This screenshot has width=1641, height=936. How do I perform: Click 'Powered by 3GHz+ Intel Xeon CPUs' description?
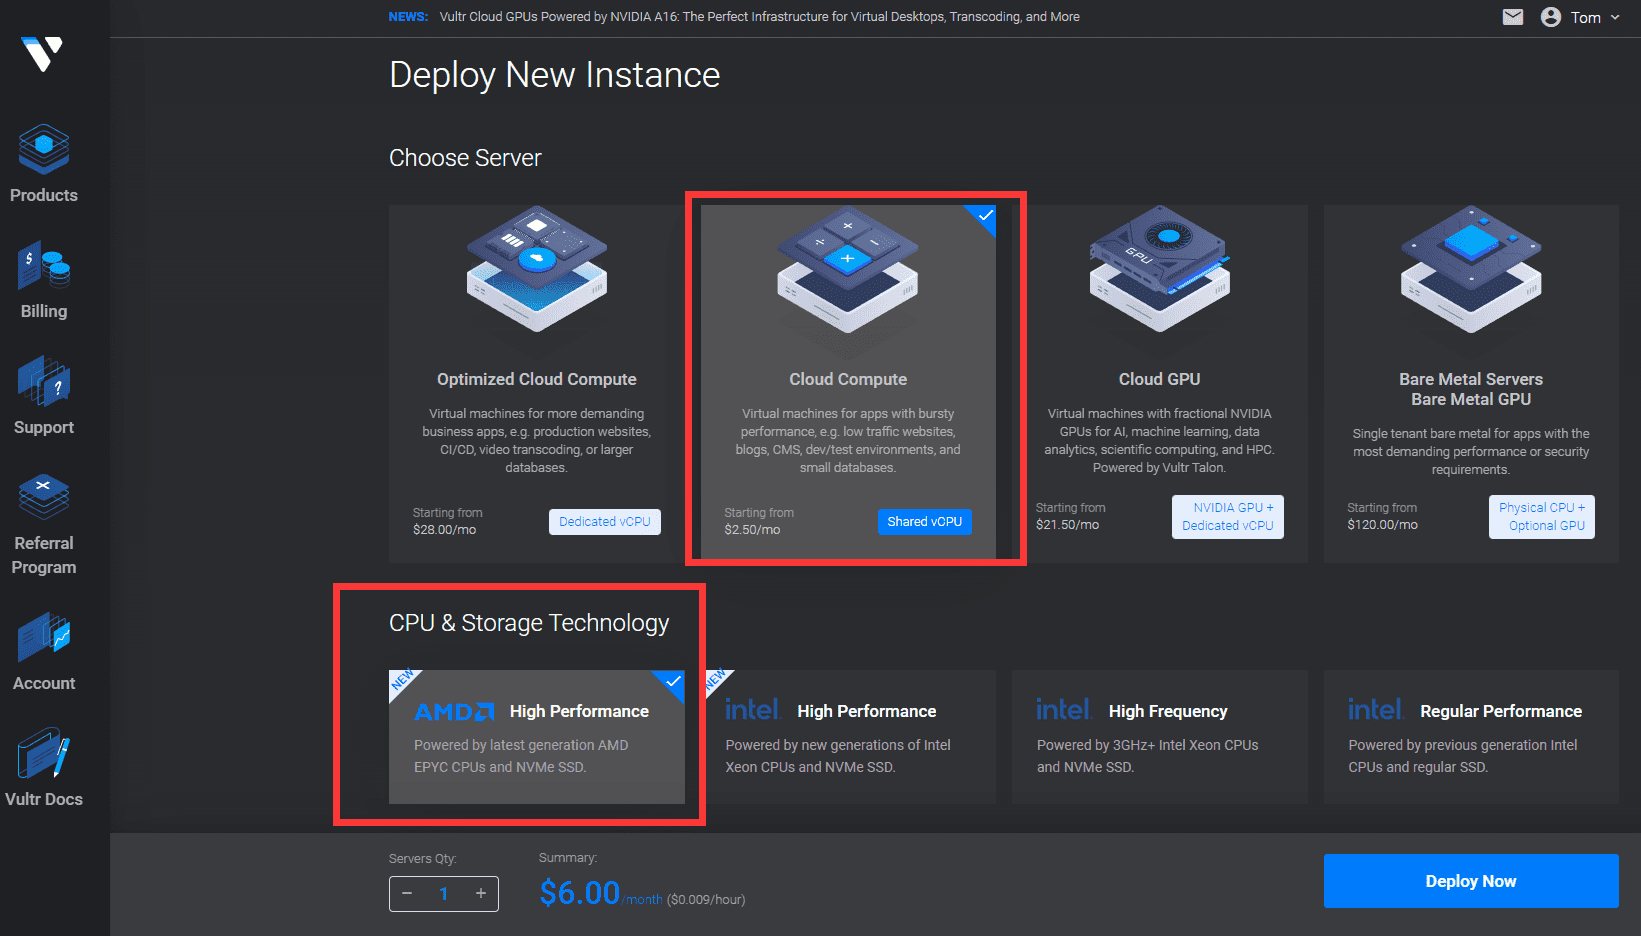[x=1147, y=745]
